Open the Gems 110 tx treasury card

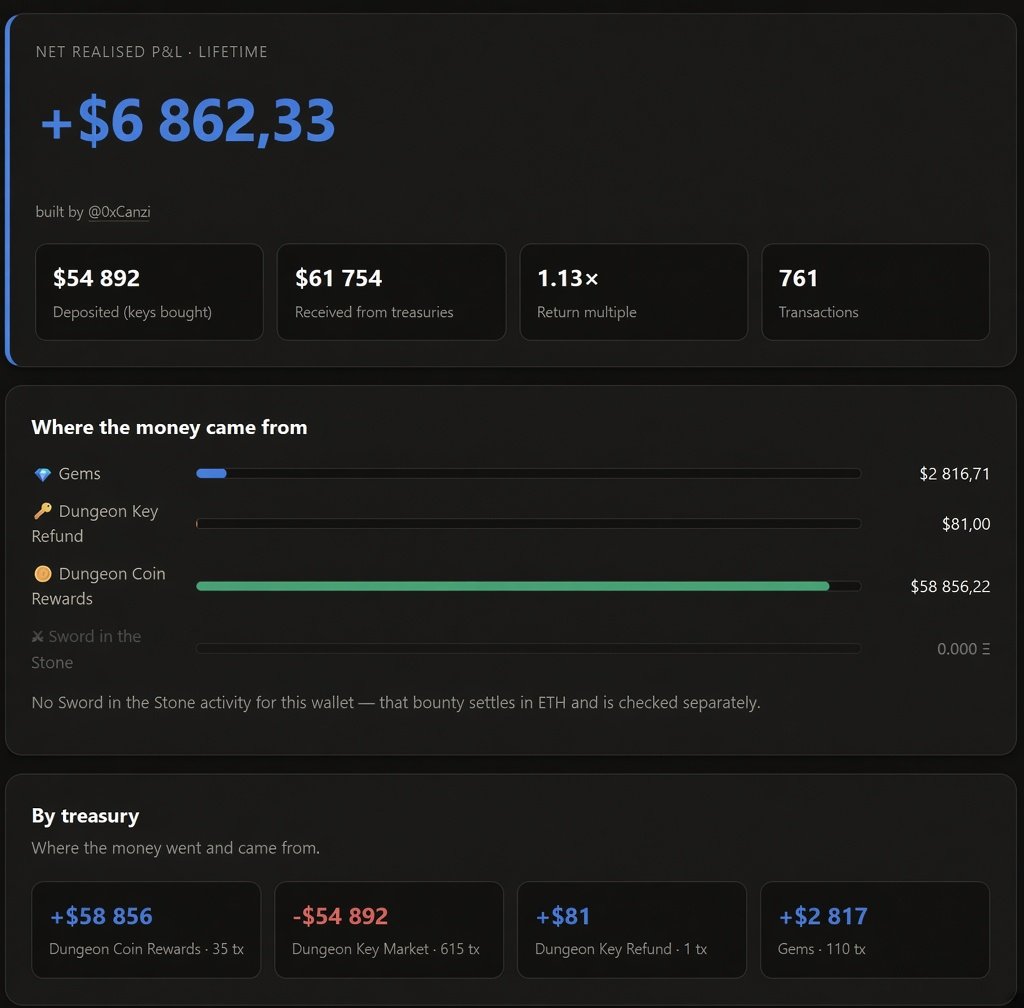[874, 930]
